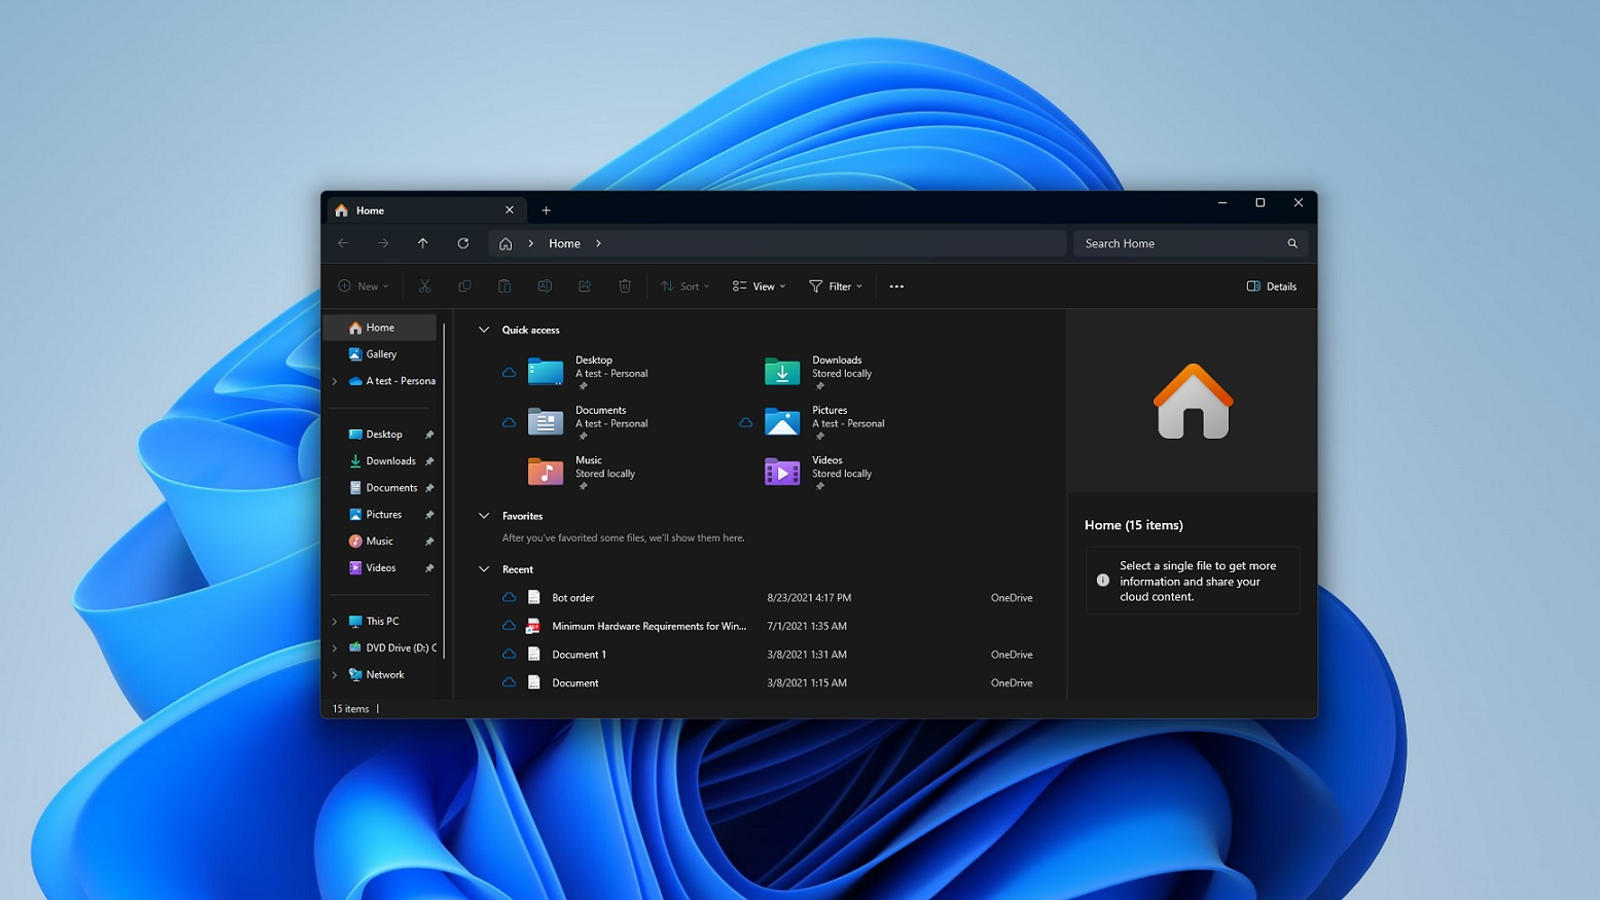The width and height of the screenshot is (1600, 900).
Task: Expand the DVD Drive tree node
Action: (x=335, y=648)
